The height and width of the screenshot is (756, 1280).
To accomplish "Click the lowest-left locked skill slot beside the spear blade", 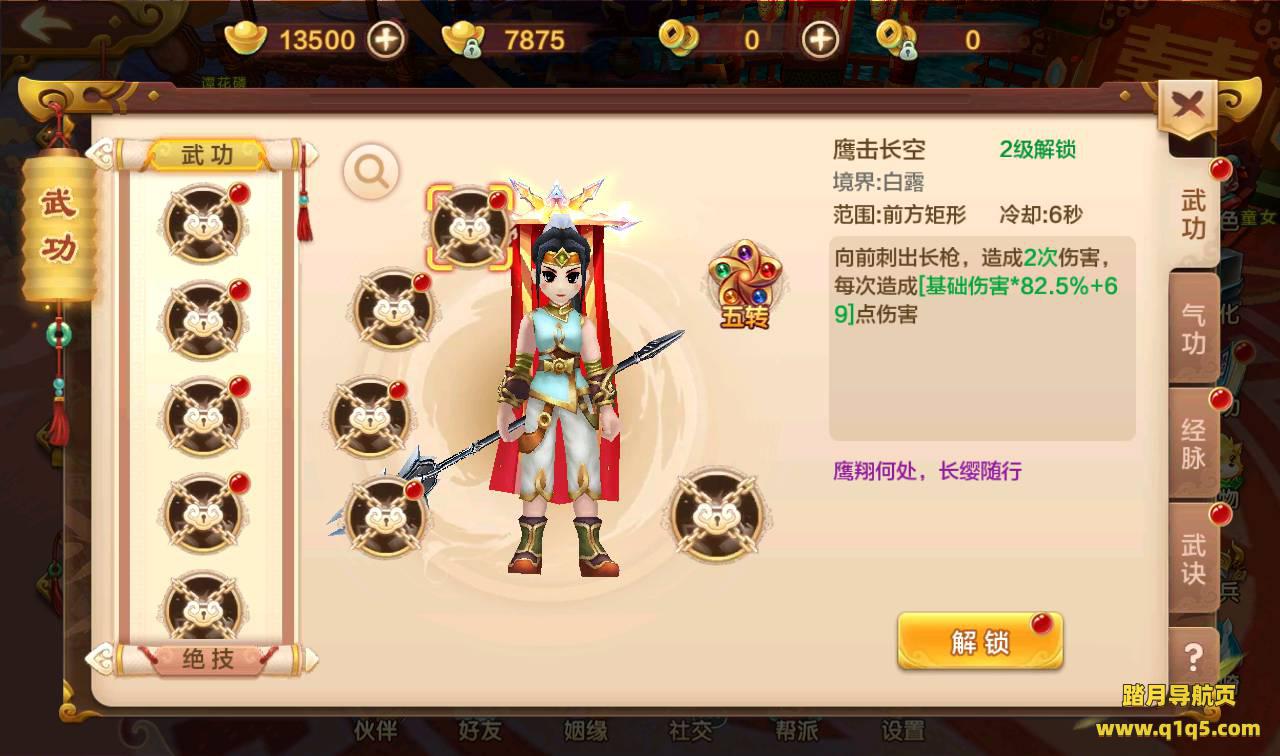I will coord(388,516).
